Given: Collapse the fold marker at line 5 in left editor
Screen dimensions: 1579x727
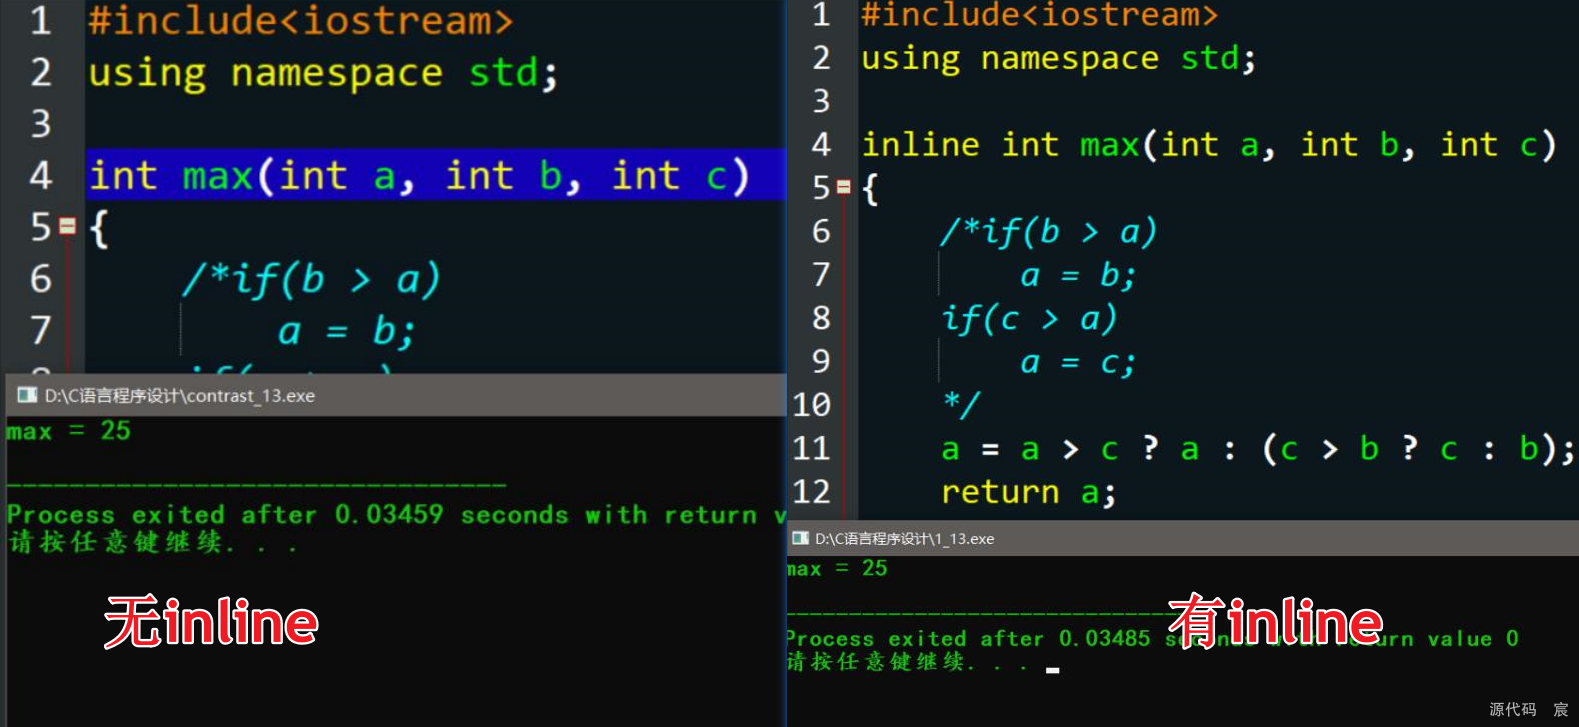Looking at the screenshot, I should (67, 226).
